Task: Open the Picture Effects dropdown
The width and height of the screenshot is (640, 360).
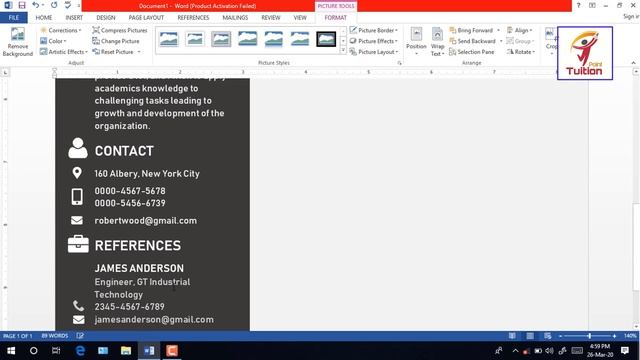Action: pos(373,41)
